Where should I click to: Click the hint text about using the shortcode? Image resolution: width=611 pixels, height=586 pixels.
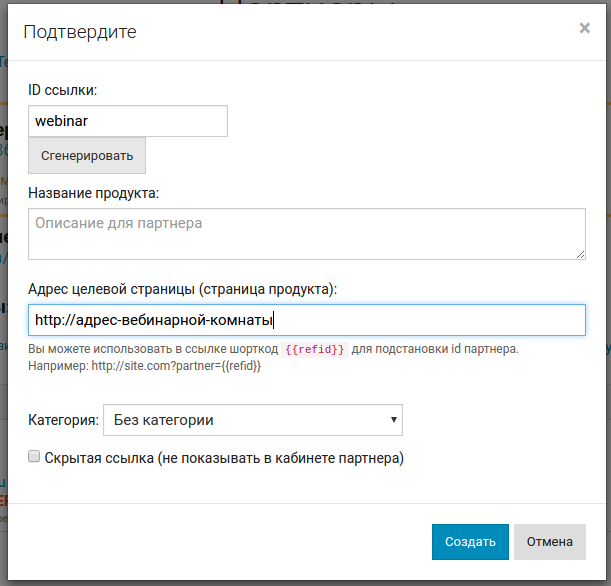pos(150,350)
